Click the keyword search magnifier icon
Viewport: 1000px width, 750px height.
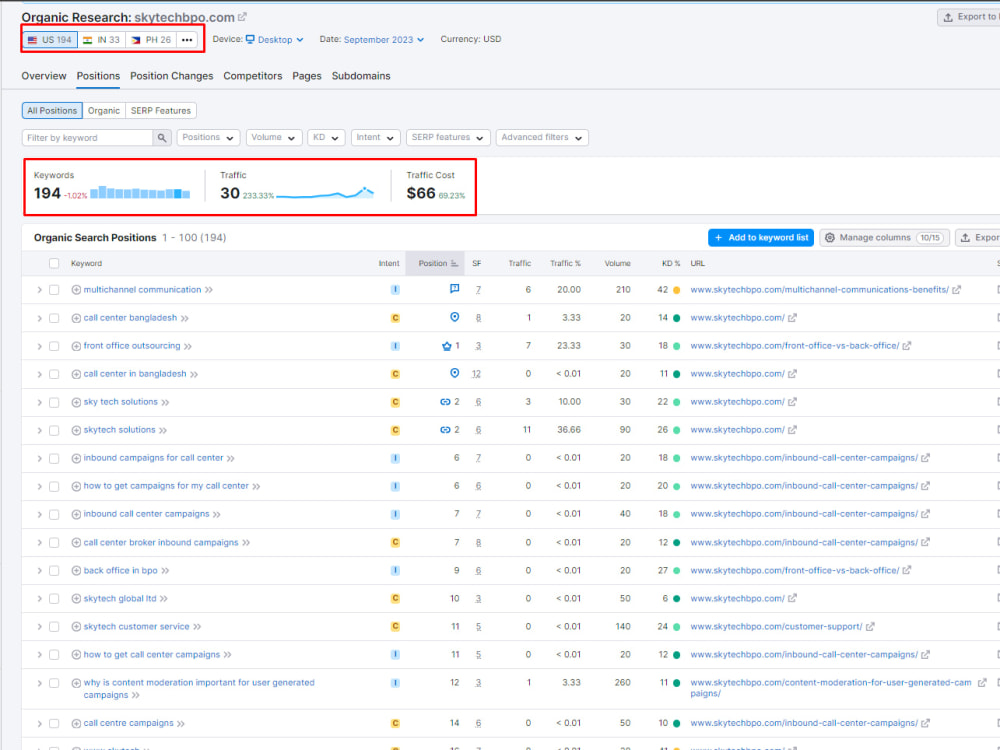click(162, 138)
